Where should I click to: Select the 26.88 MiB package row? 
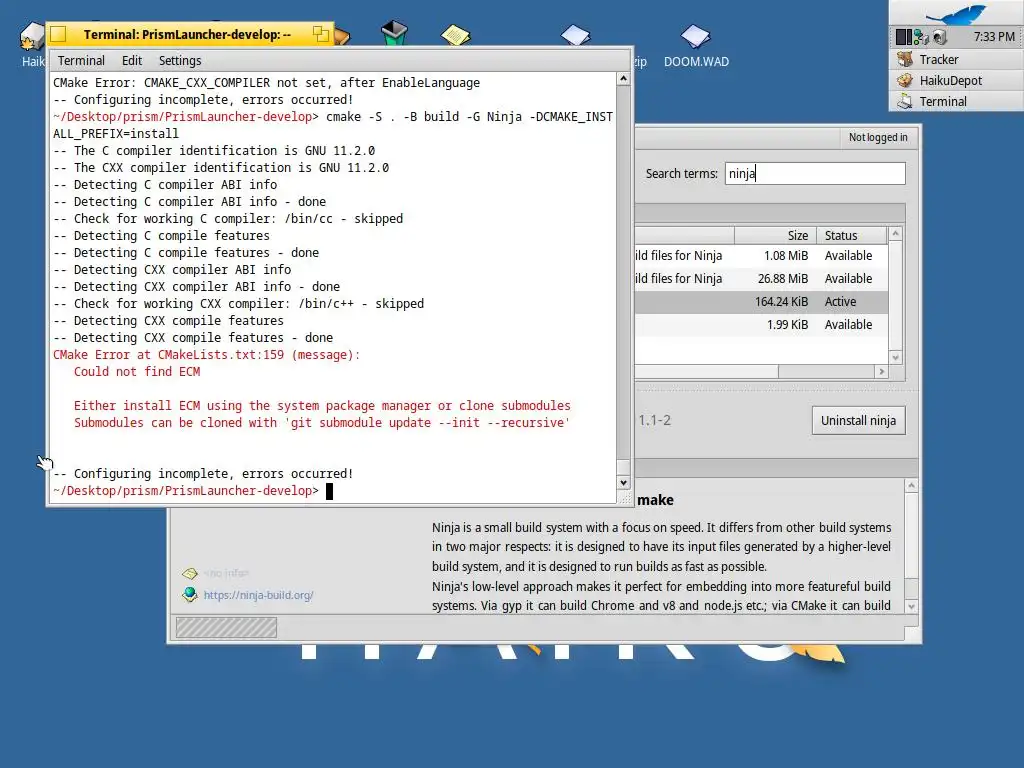(761, 279)
